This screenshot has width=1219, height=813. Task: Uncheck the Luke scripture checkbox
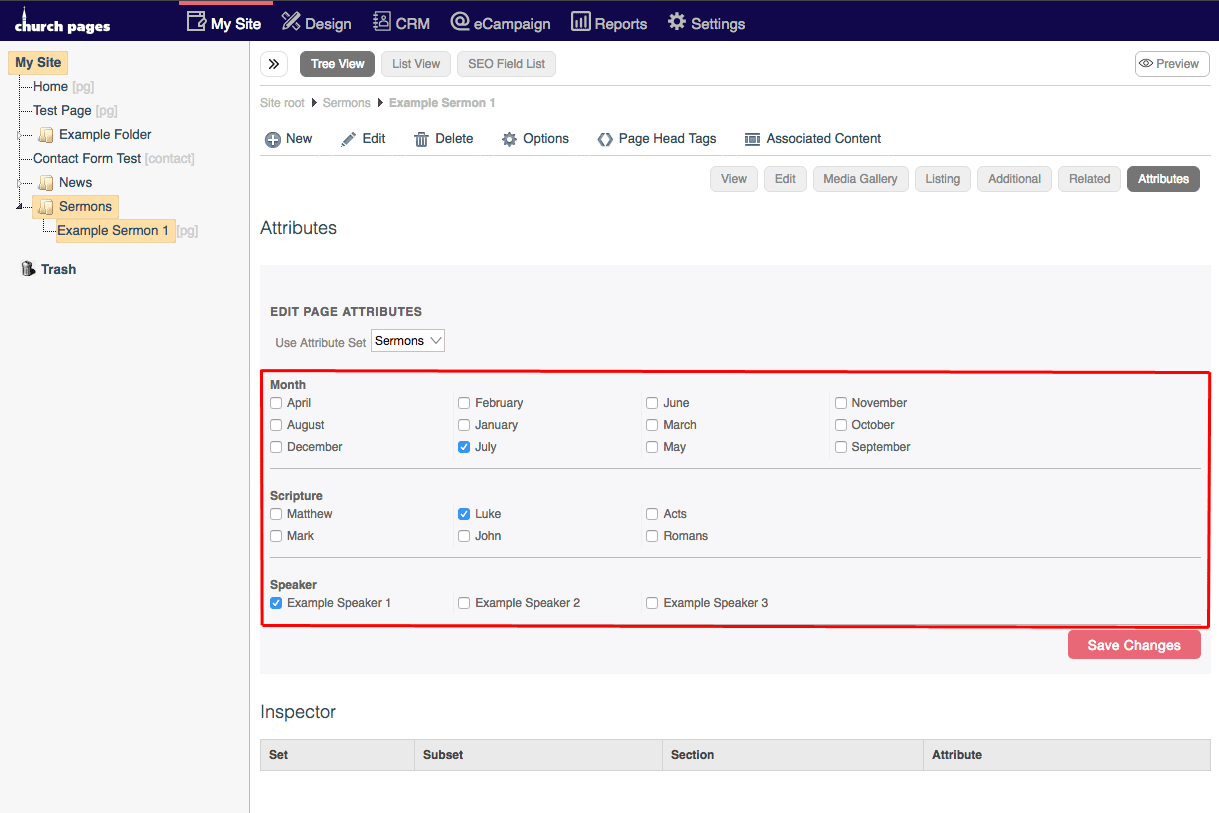[x=464, y=514]
